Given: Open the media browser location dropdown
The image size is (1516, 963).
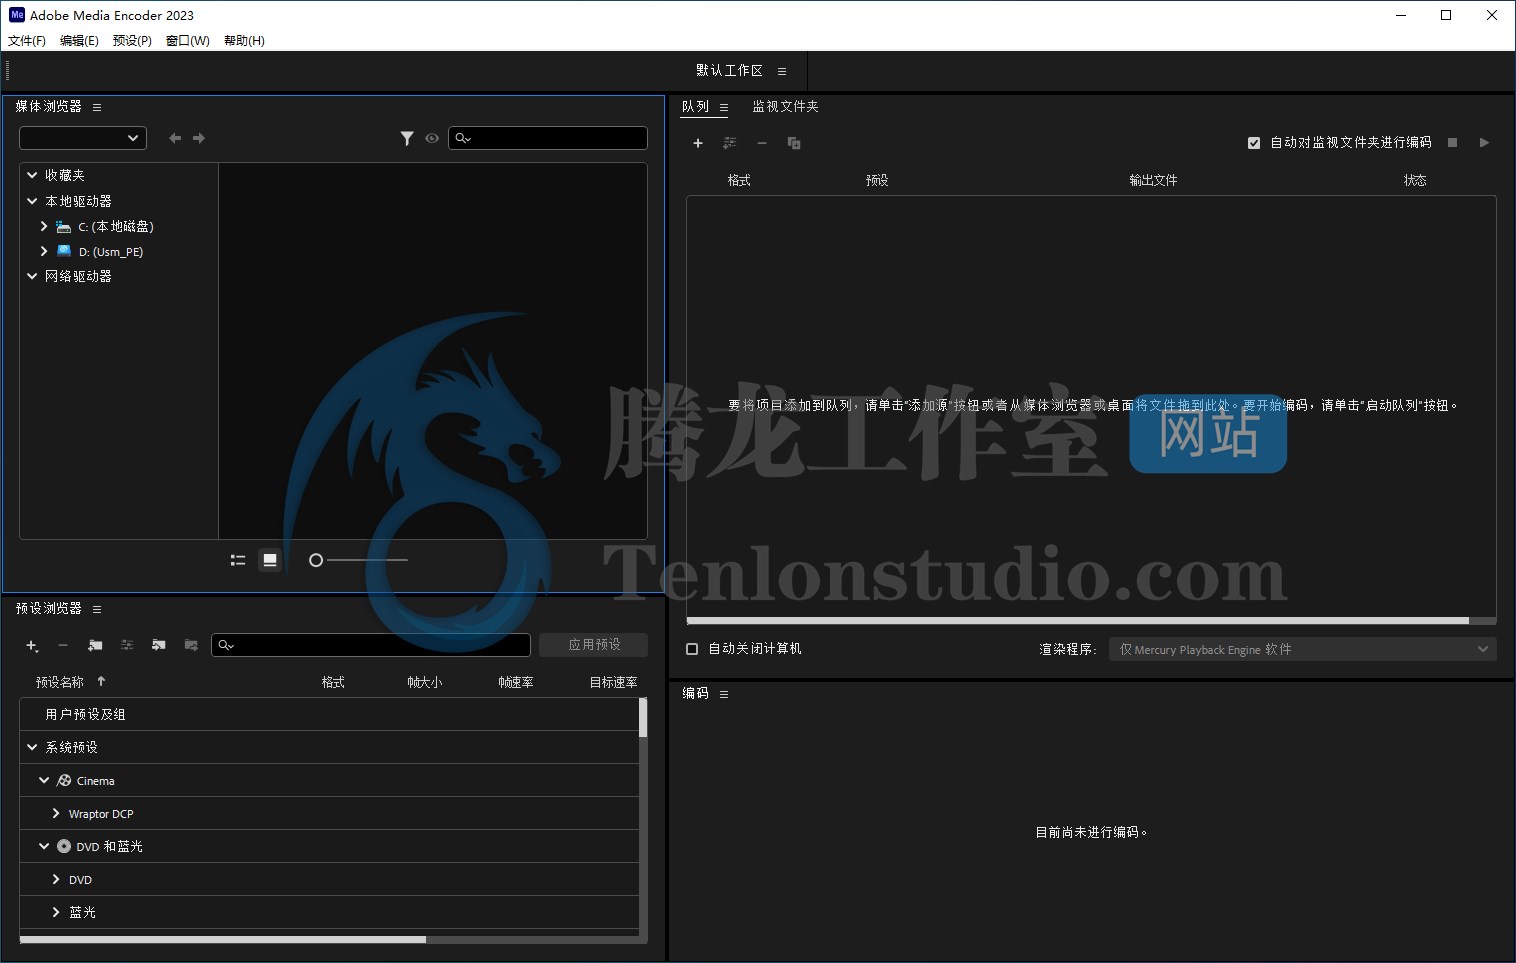Looking at the screenshot, I should [83, 138].
